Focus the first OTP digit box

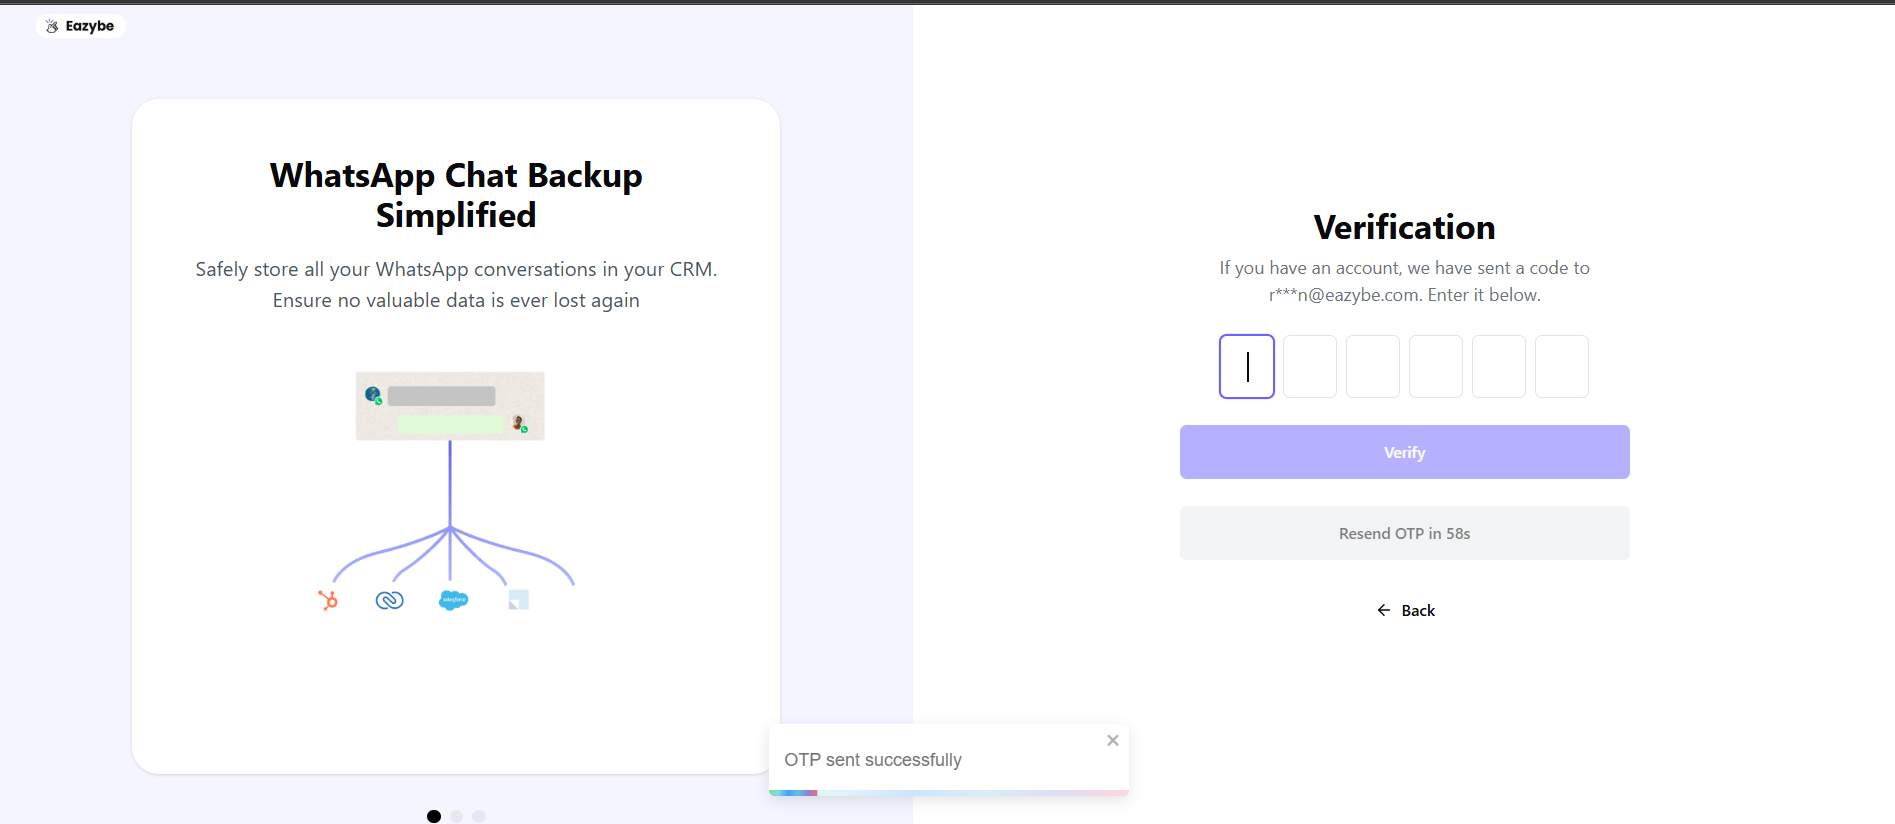pos(1246,366)
